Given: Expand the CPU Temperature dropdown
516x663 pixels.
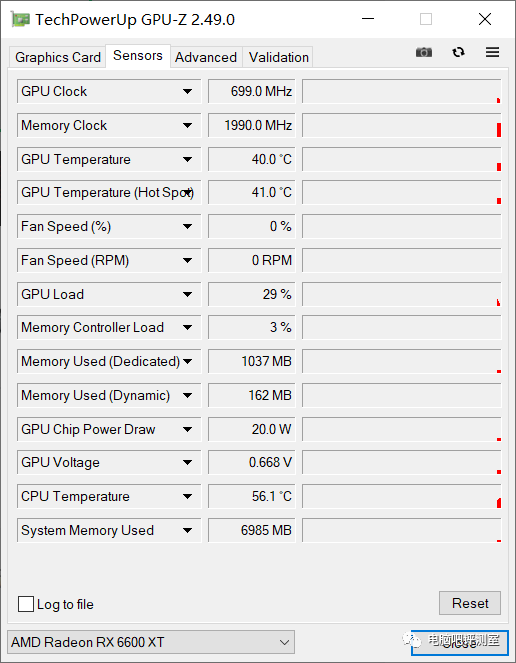Looking at the screenshot, I should (187, 496).
